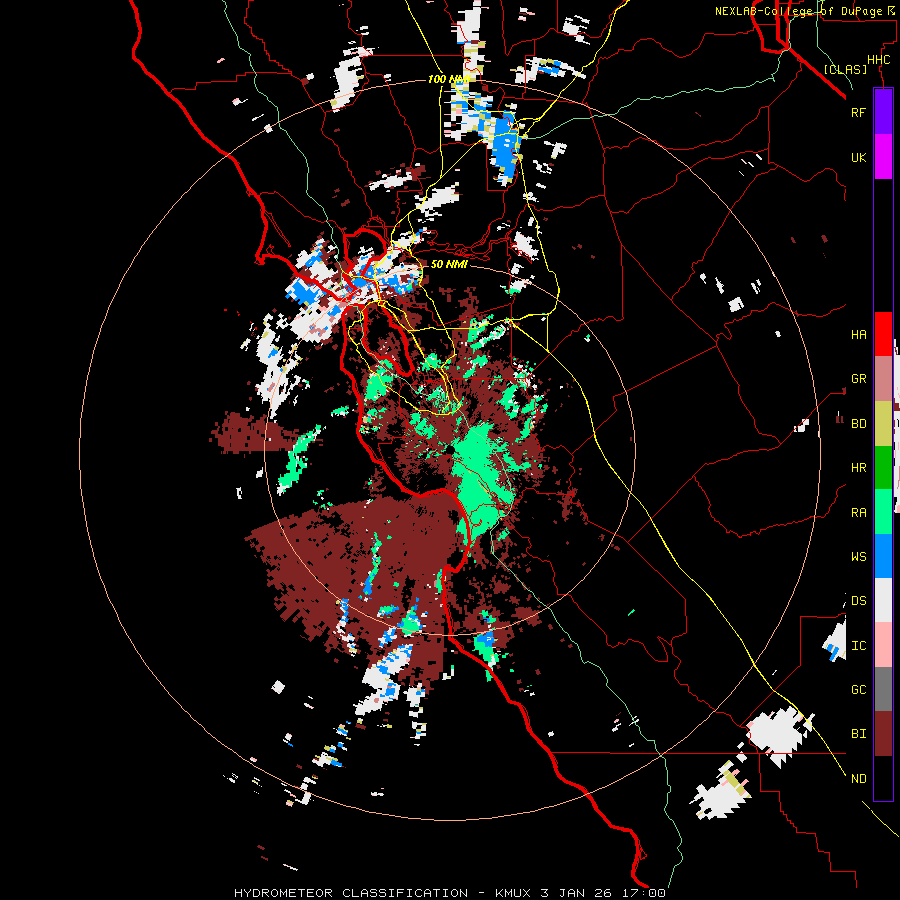Image resolution: width=900 pixels, height=900 pixels.
Task: Click the RA bright green legend swatch
Action: pyautogui.click(x=883, y=512)
